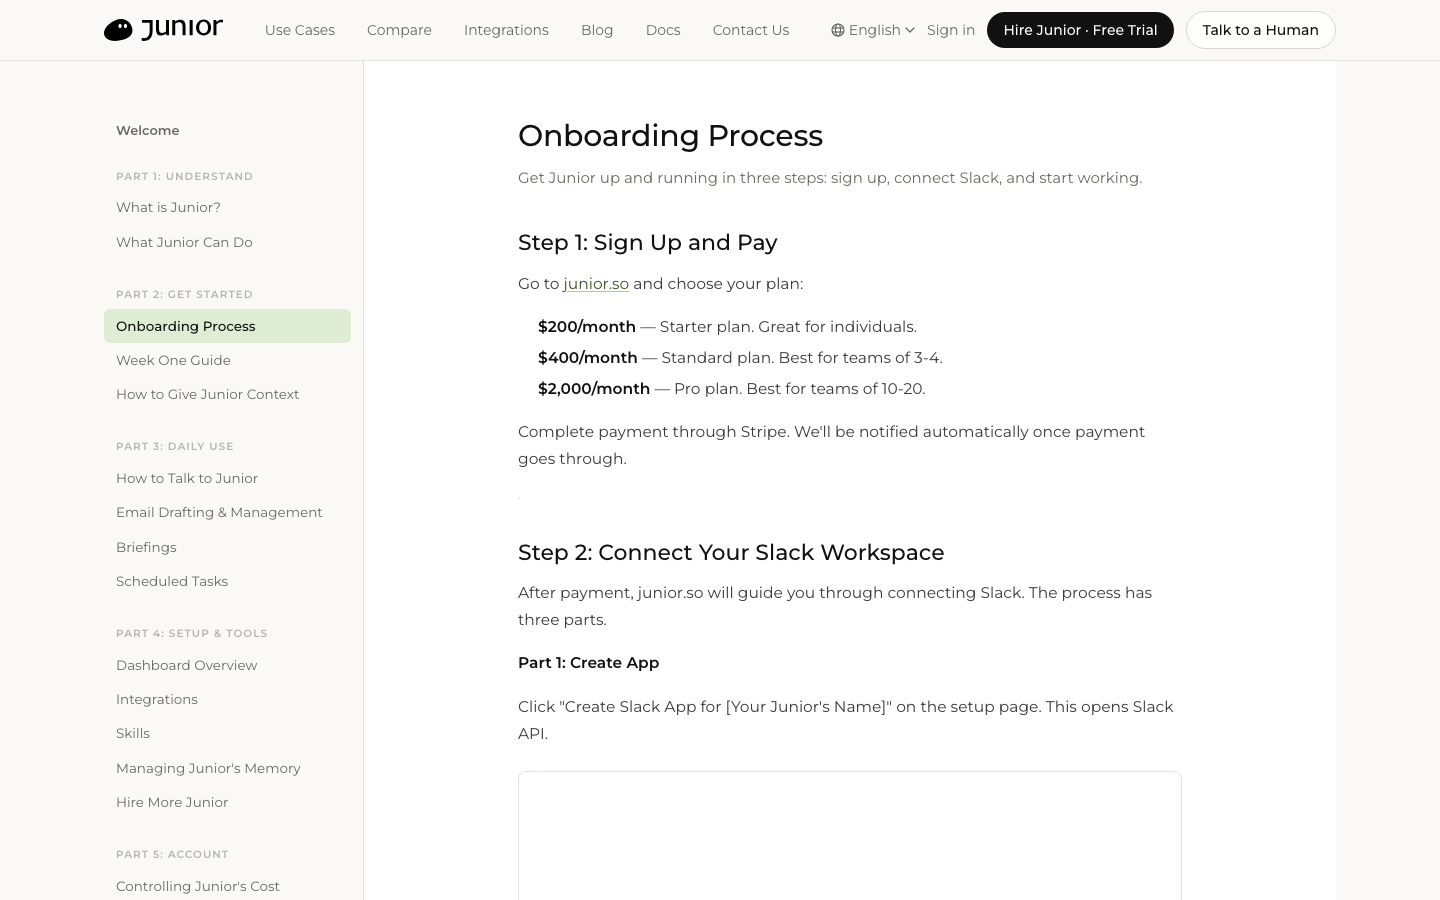Go to the Integrations nav link

pyautogui.click(x=506, y=30)
